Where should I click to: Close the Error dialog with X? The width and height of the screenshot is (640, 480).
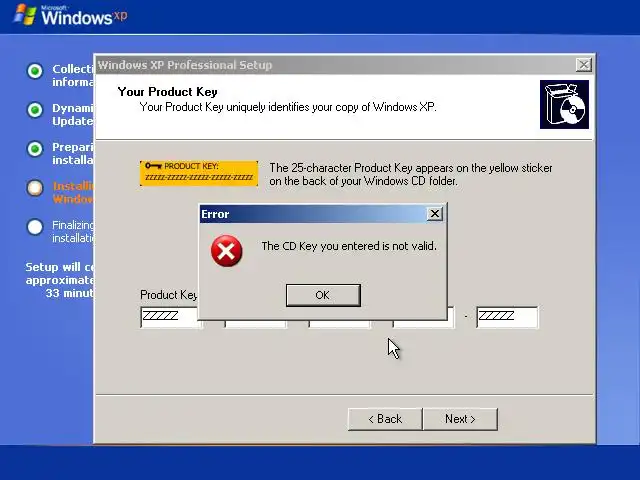point(435,213)
